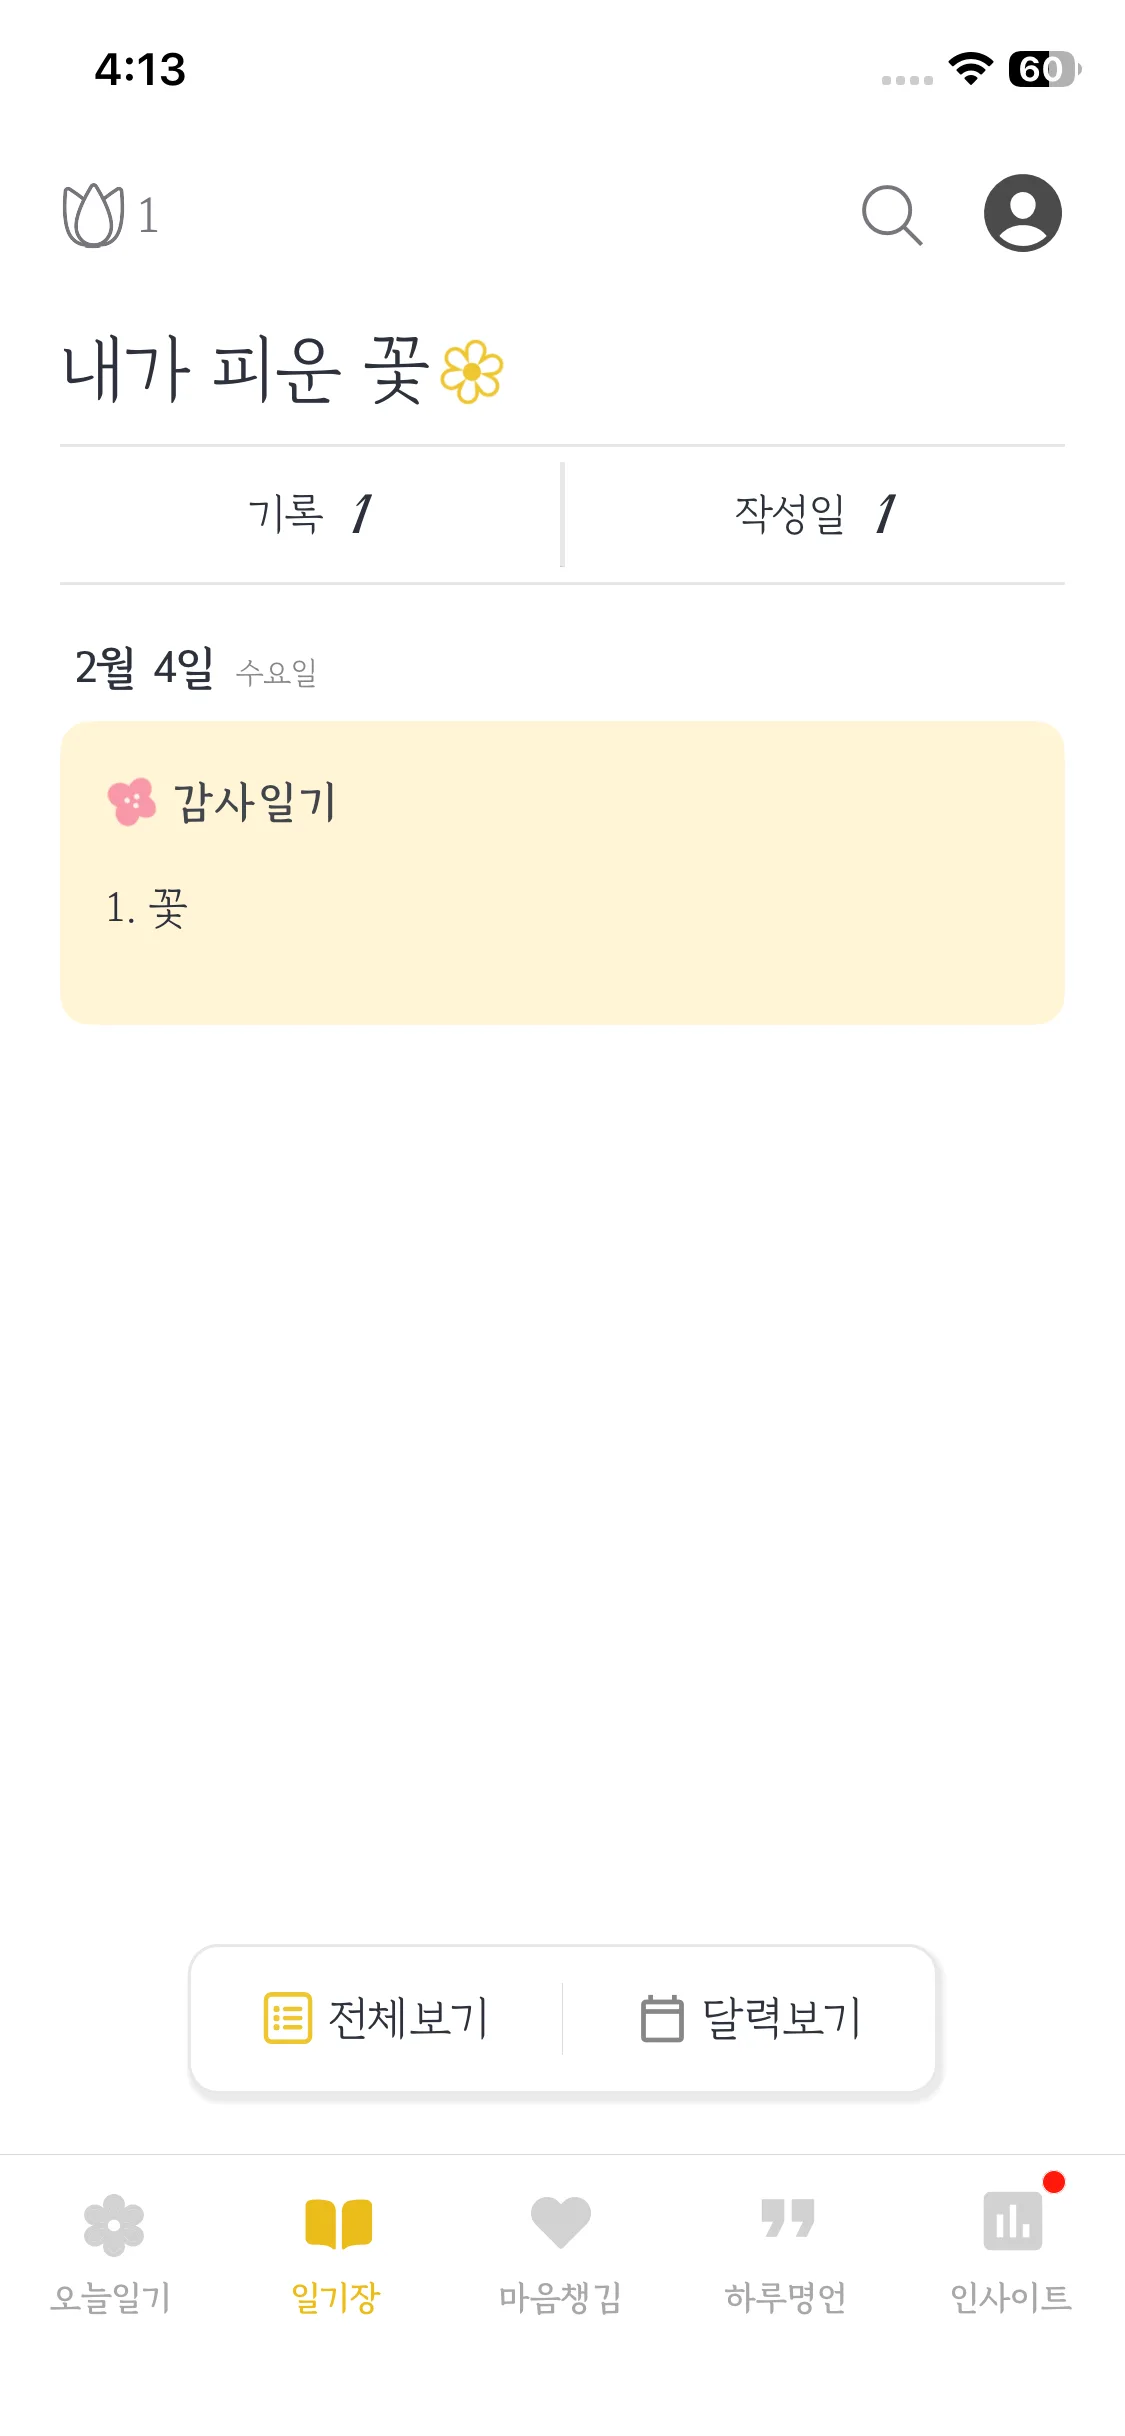Tap the tulip flower count icon
1125x2436 pixels.
(94, 215)
